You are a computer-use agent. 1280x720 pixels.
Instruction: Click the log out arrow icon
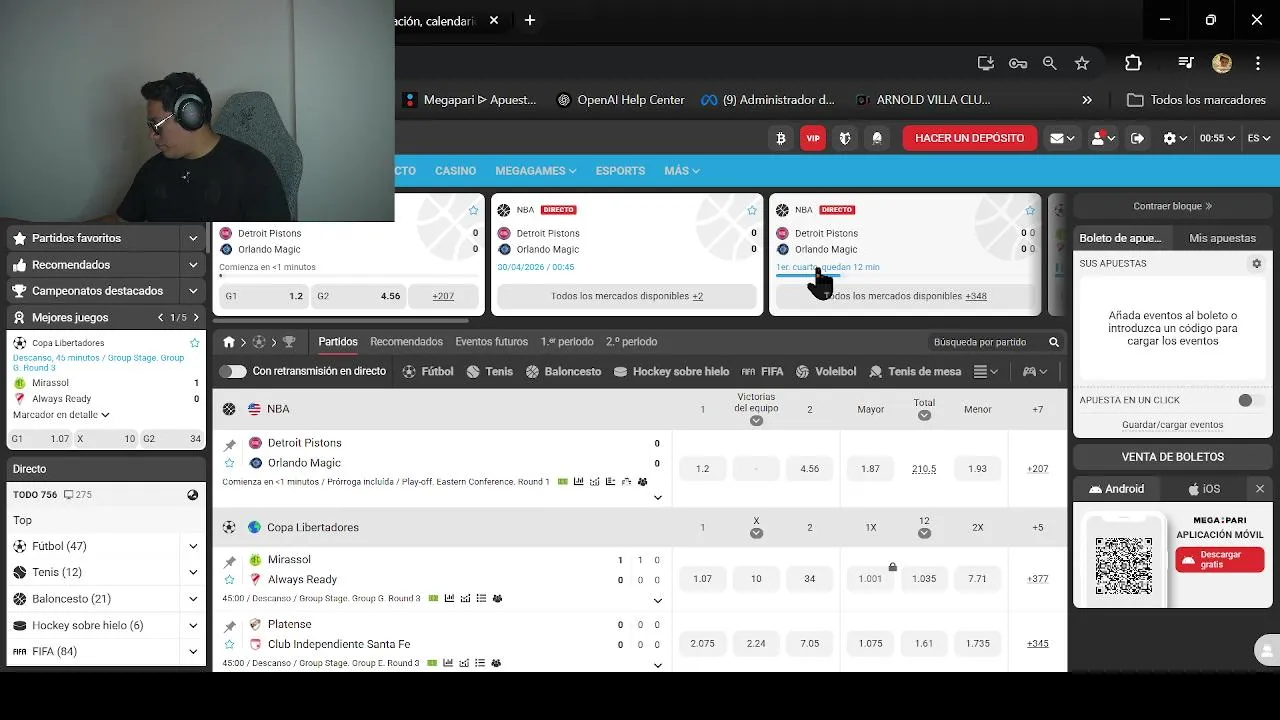1137,138
